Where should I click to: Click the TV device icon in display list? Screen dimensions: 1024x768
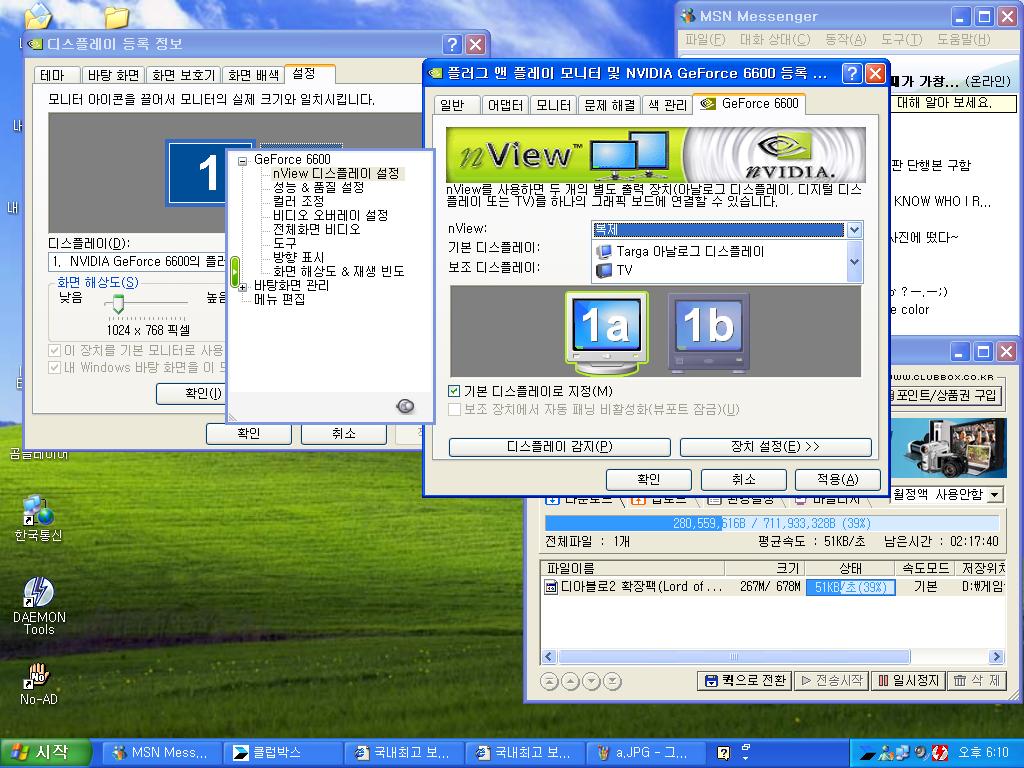603,270
